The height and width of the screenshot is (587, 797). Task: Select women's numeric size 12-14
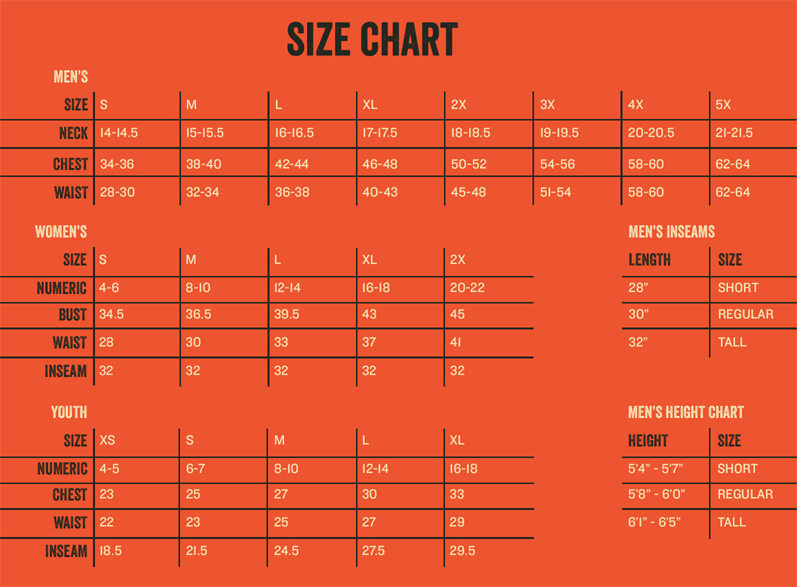(x=287, y=288)
